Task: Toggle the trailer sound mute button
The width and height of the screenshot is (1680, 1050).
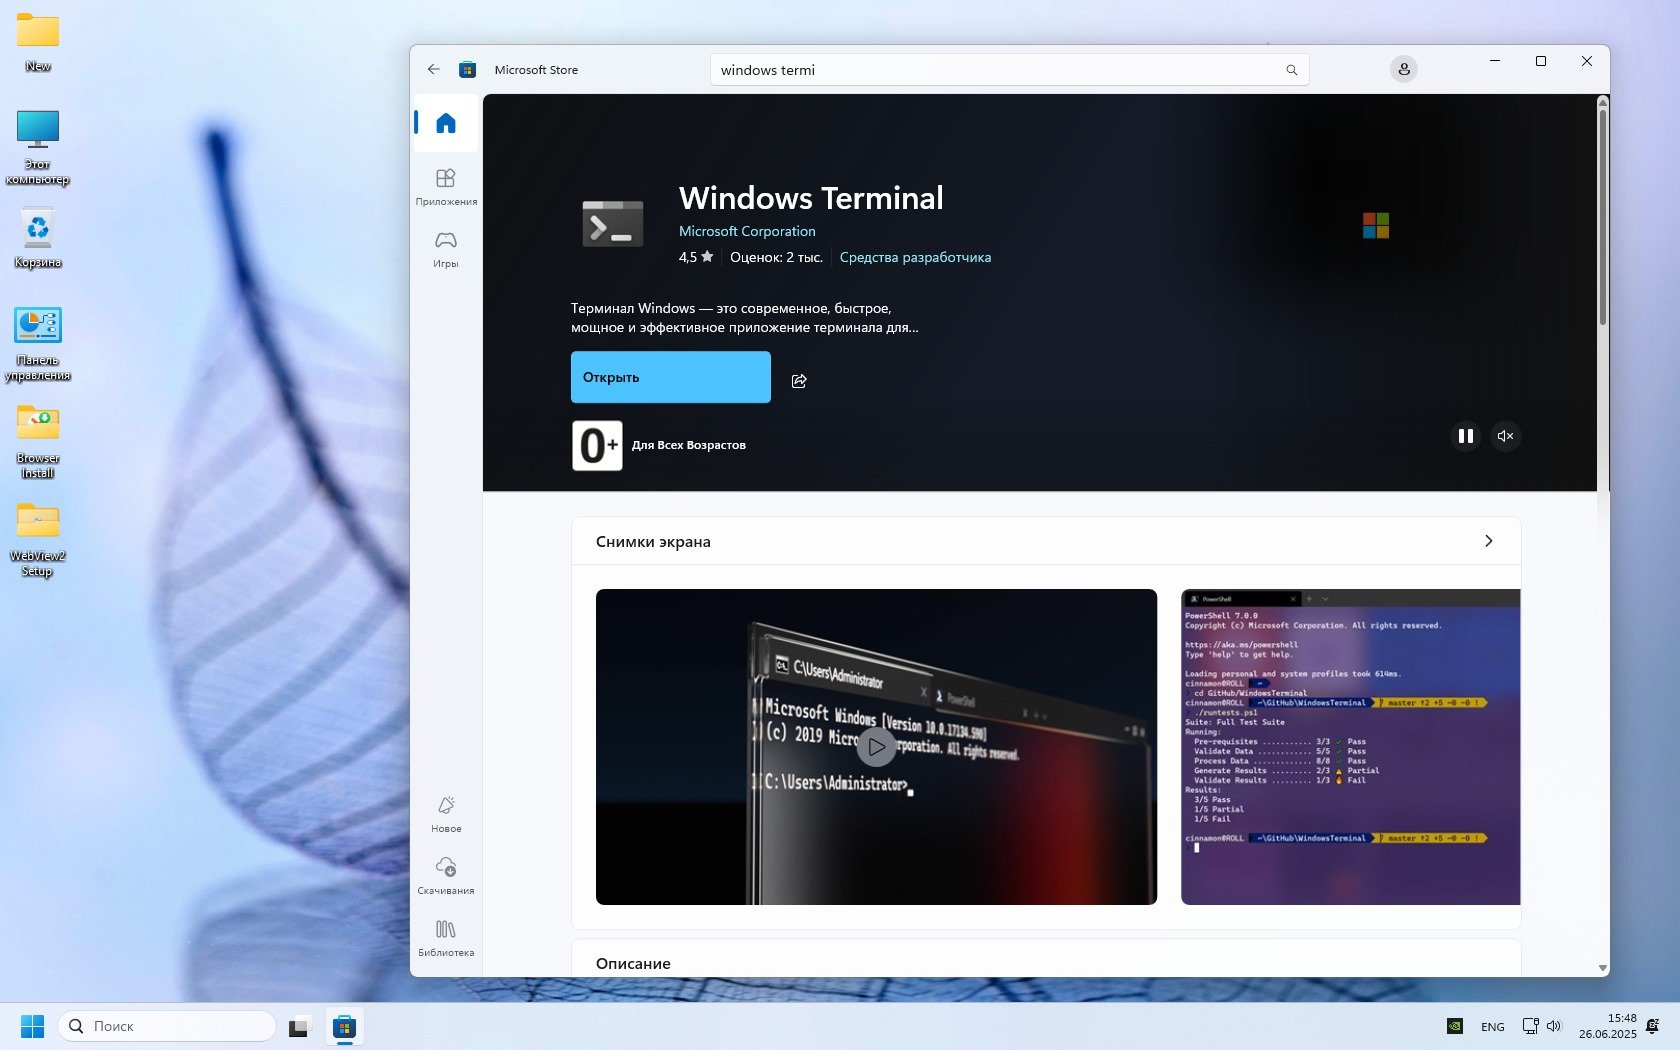Action: (1505, 436)
